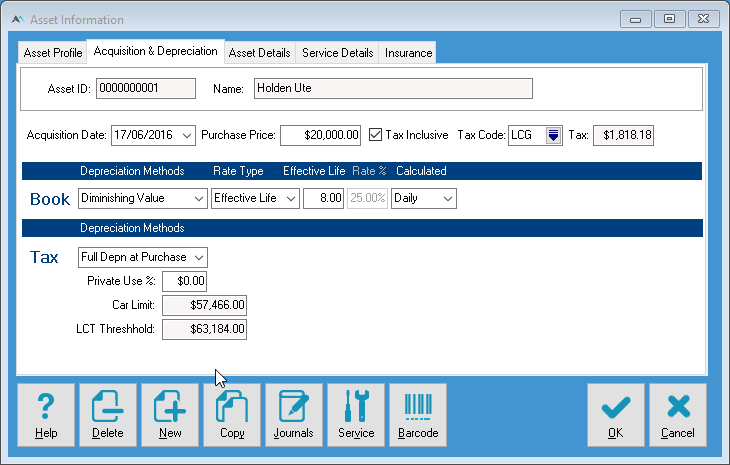
Task: Open Book depreciation method Diminishing Value dropdown
Action: tap(198, 198)
